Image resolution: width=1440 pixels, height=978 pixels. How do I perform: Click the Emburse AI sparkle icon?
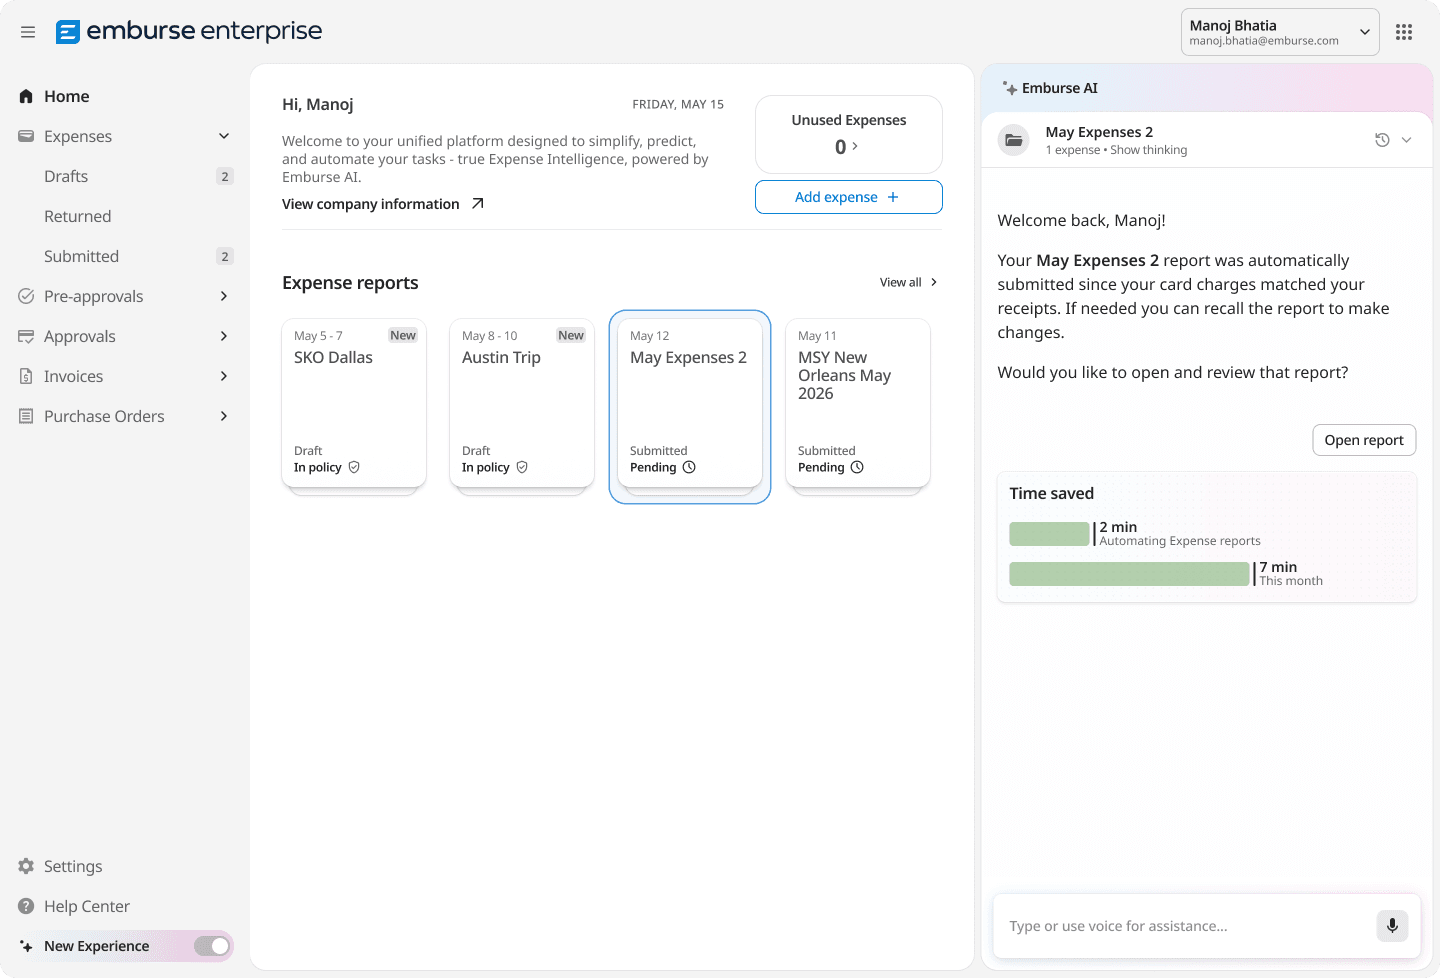click(x=1010, y=88)
